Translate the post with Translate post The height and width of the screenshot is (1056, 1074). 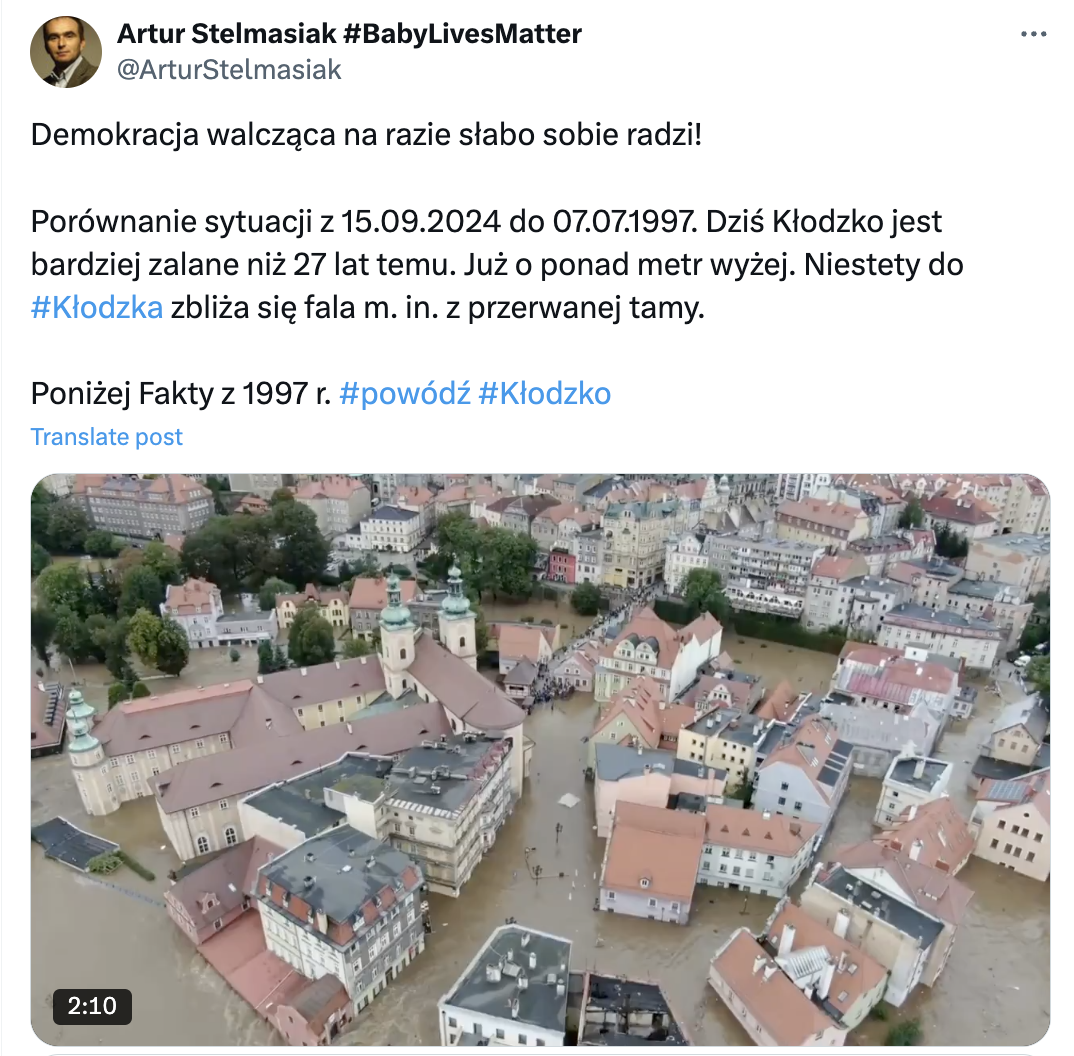107,437
